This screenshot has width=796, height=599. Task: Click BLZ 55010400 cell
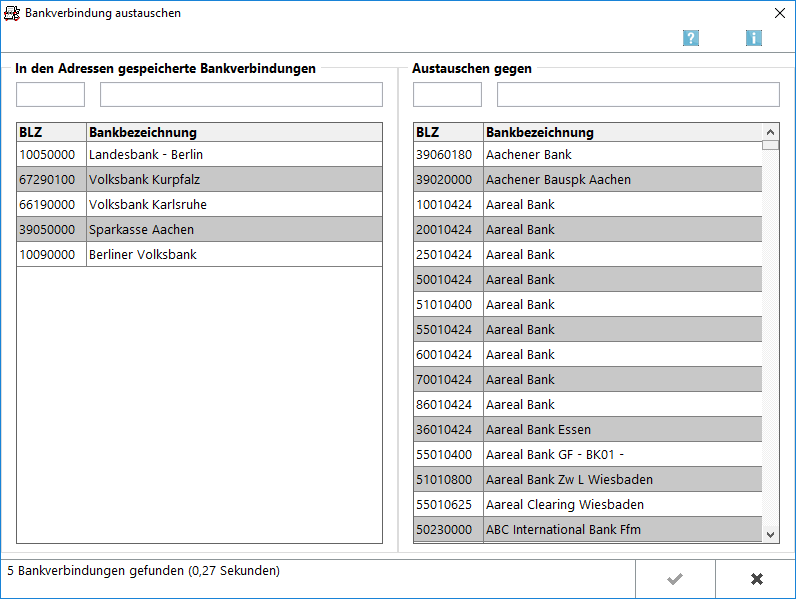pos(448,454)
